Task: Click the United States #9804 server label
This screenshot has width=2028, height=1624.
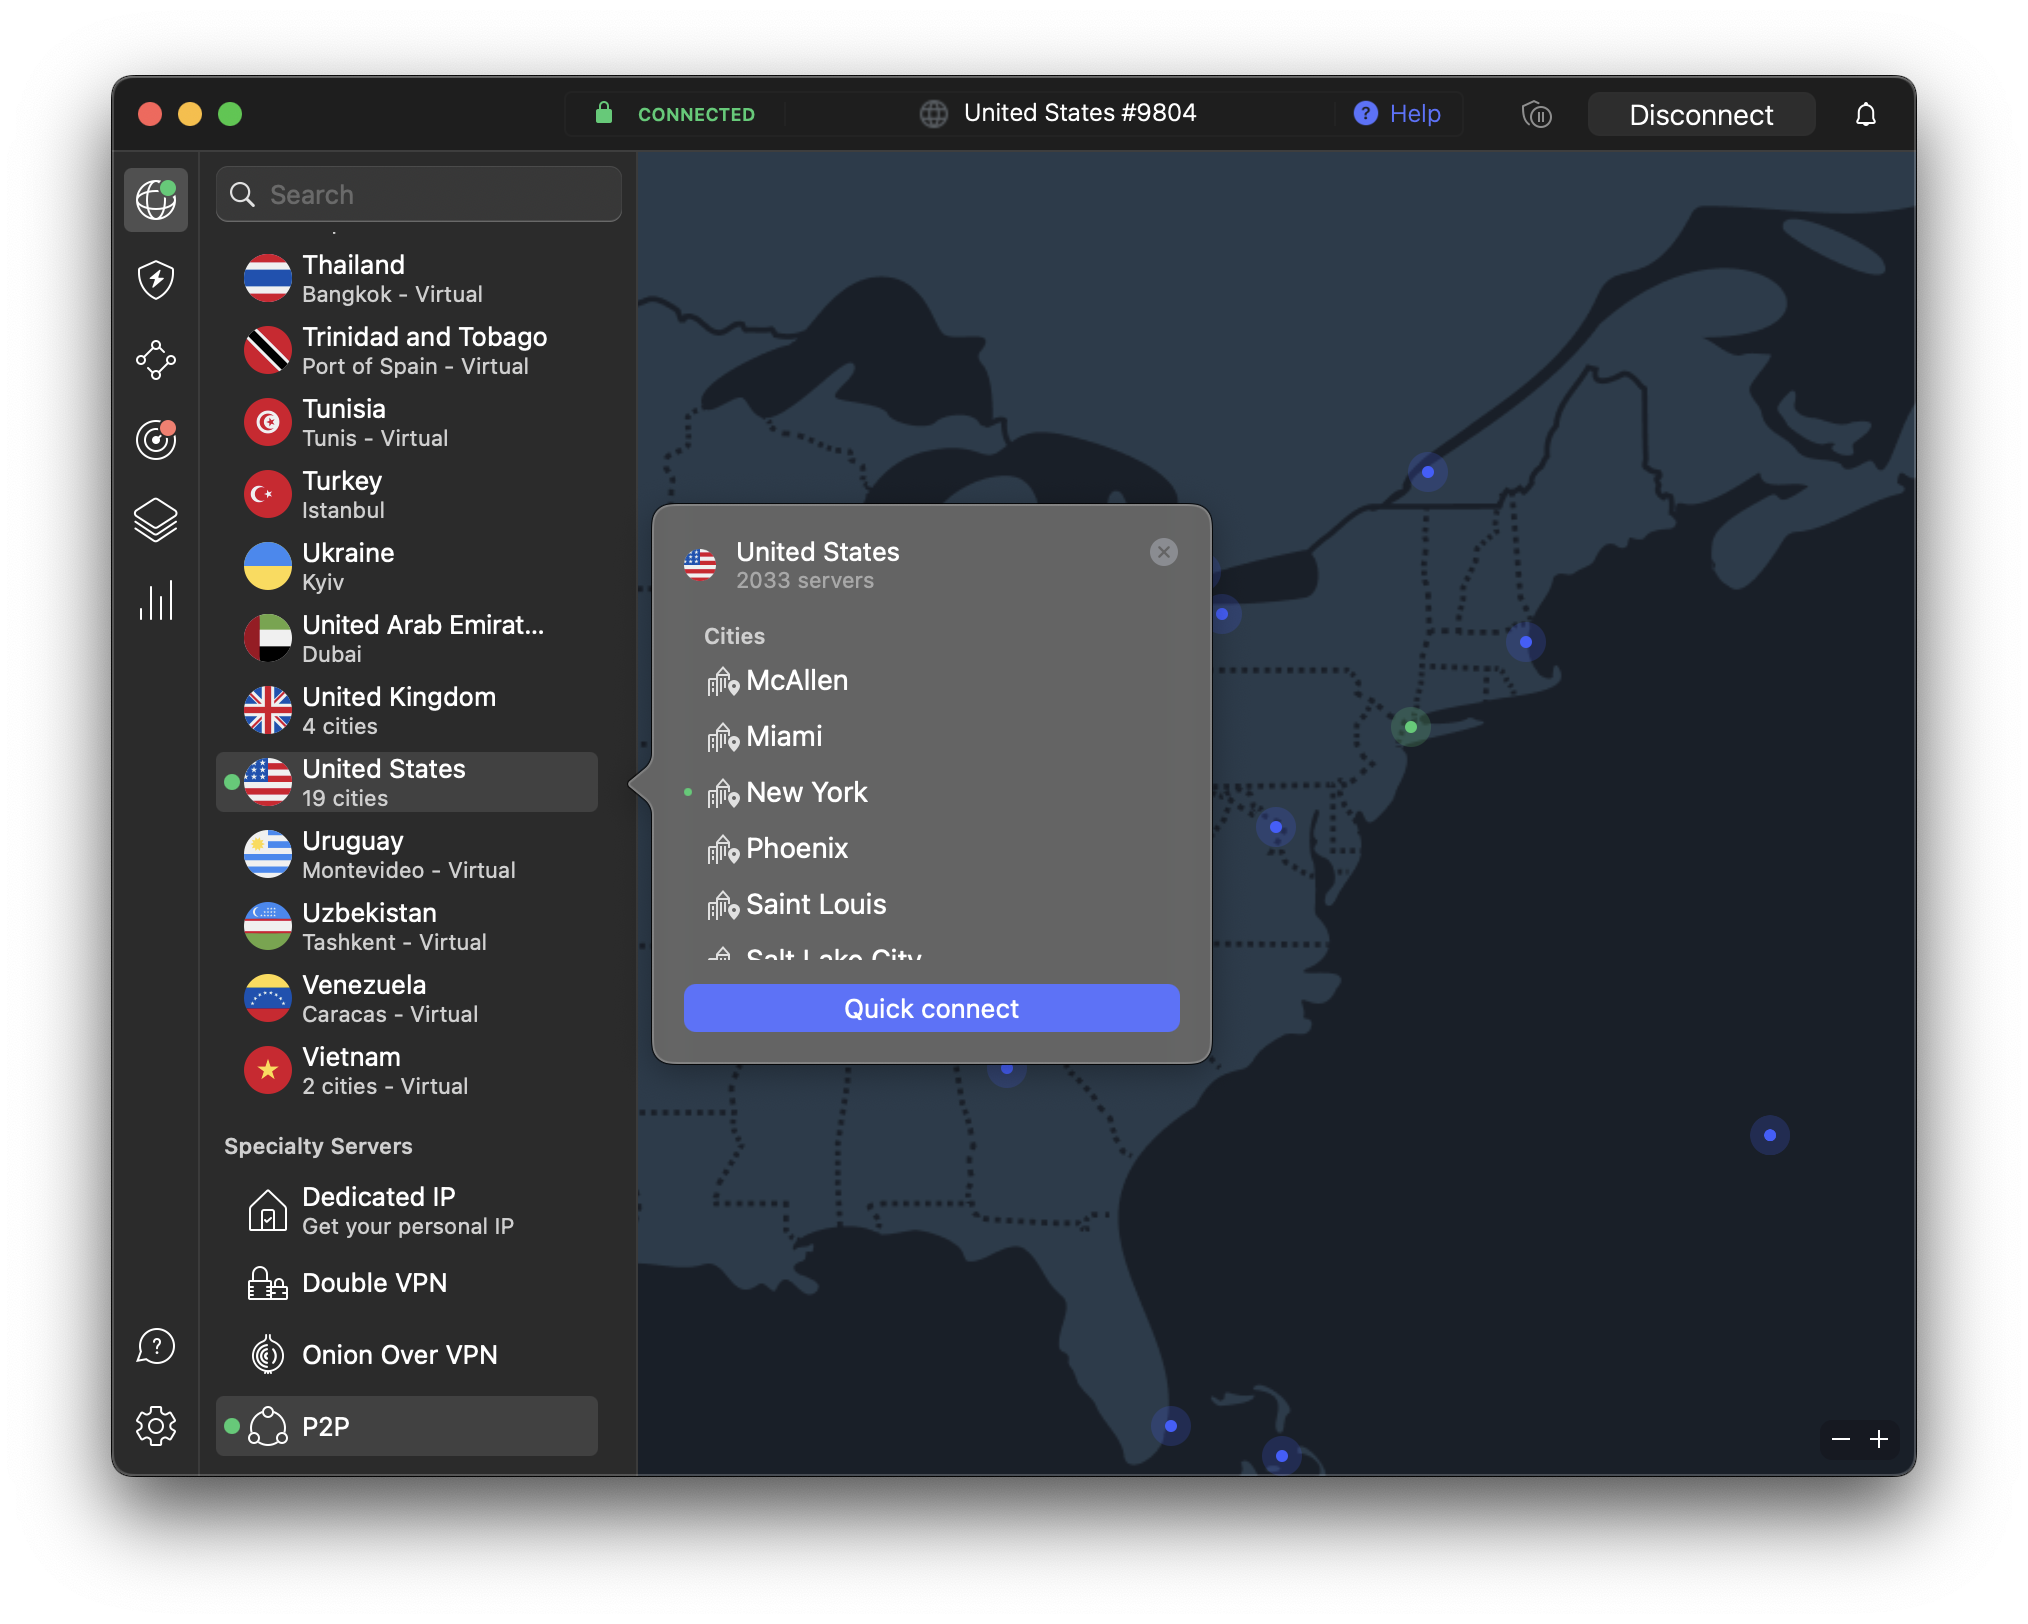Action: (x=1080, y=113)
